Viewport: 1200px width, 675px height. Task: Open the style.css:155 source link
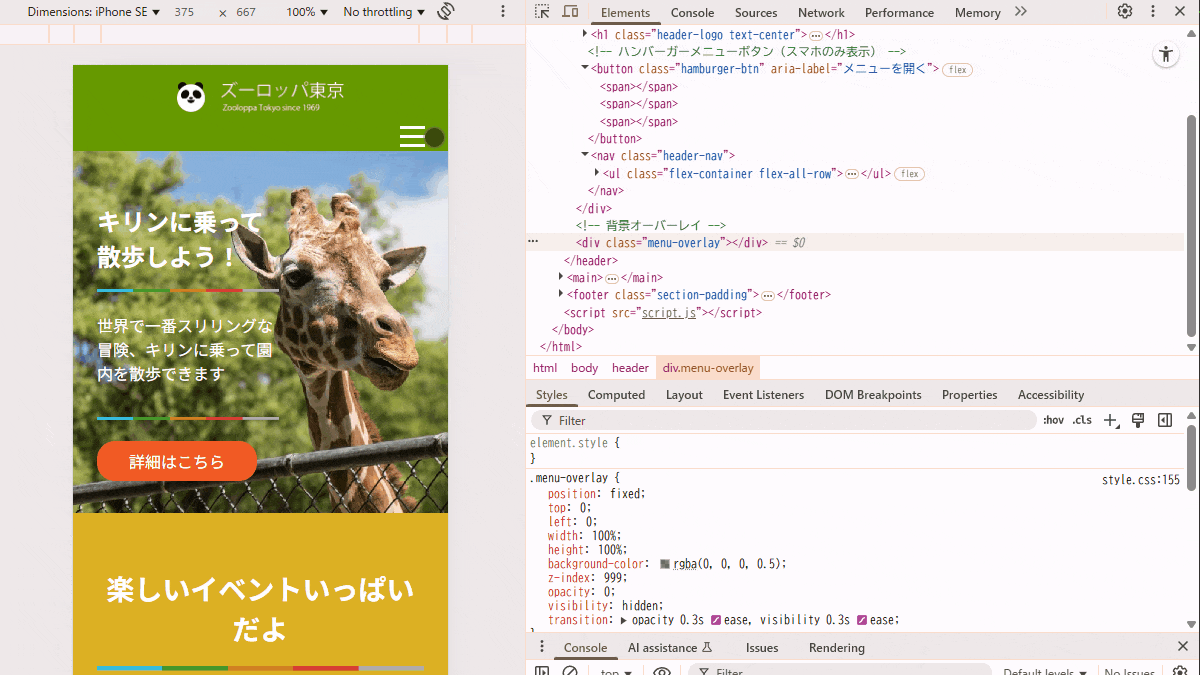pos(1141,480)
